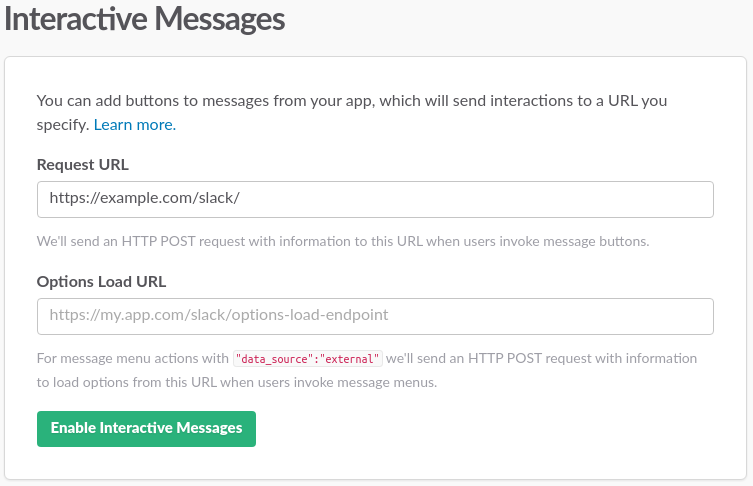
Task: Click the https://example.com/slack/ text in the field
Action: tap(145, 198)
